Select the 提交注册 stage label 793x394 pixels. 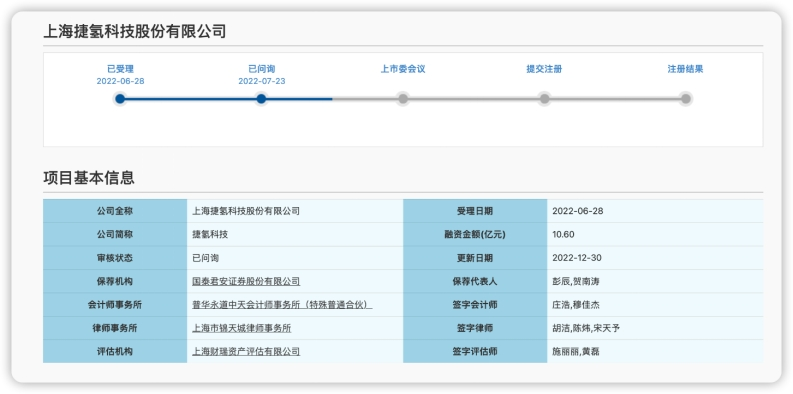tap(544, 69)
